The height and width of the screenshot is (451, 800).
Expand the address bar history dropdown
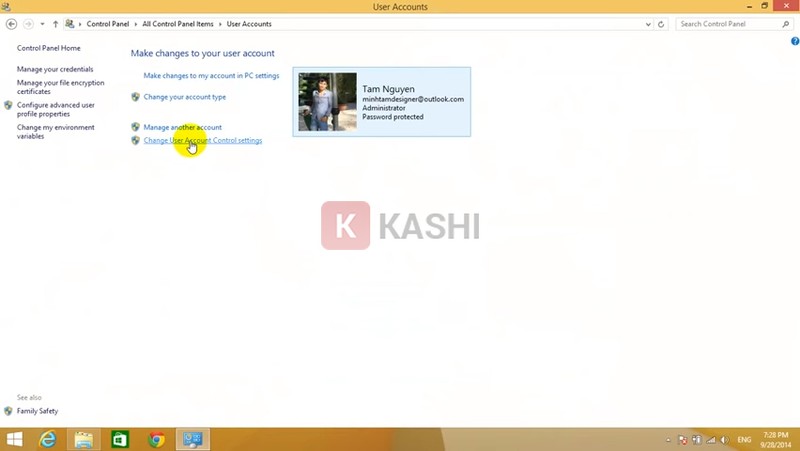tap(648, 24)
